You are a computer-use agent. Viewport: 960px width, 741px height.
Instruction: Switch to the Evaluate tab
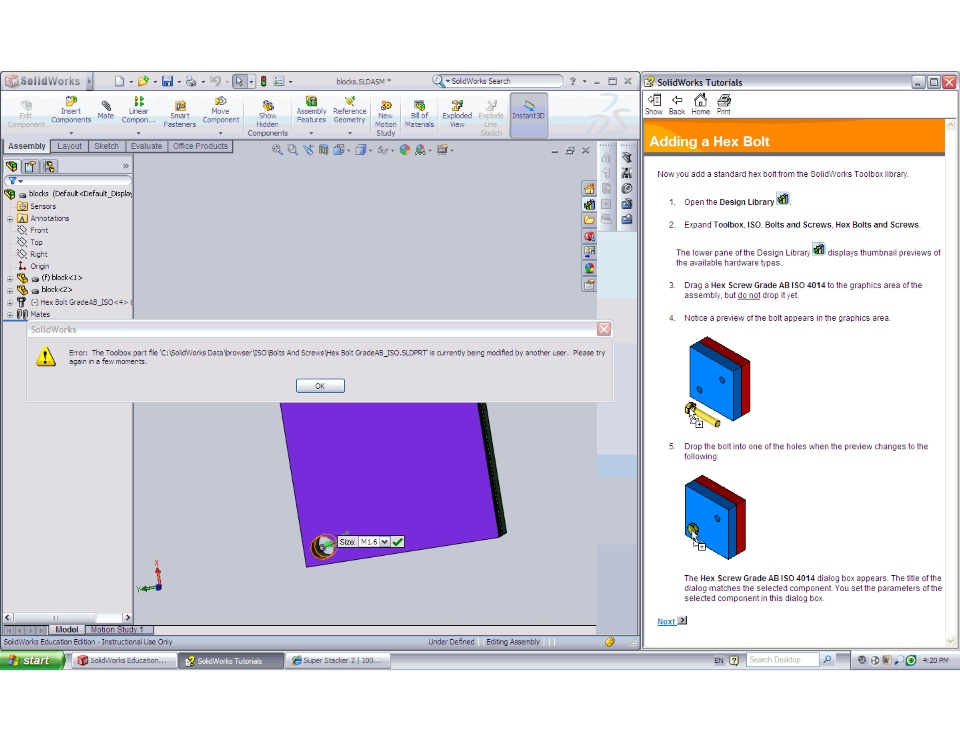coord(146,146)
